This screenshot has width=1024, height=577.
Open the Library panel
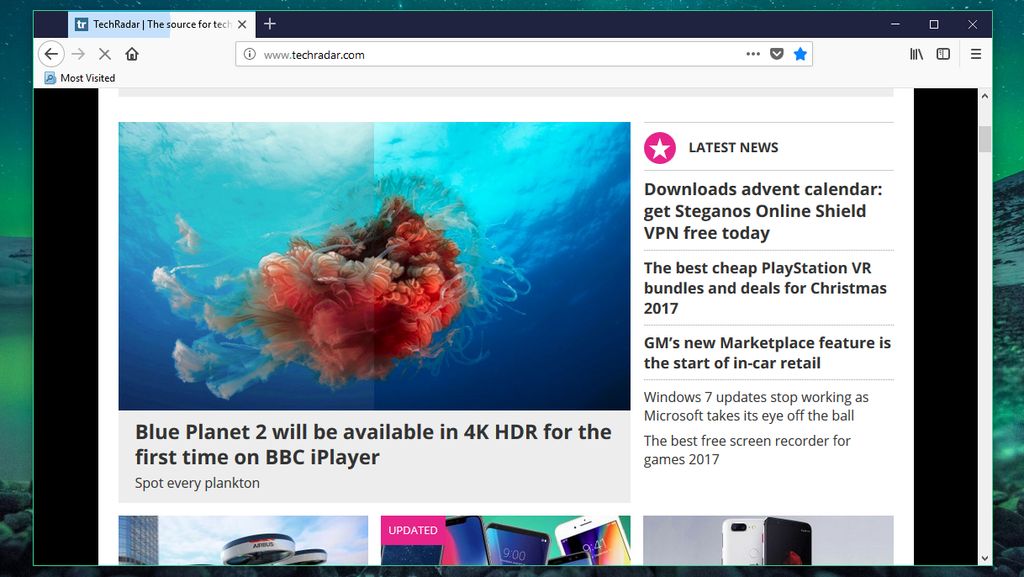click(916, 54)
